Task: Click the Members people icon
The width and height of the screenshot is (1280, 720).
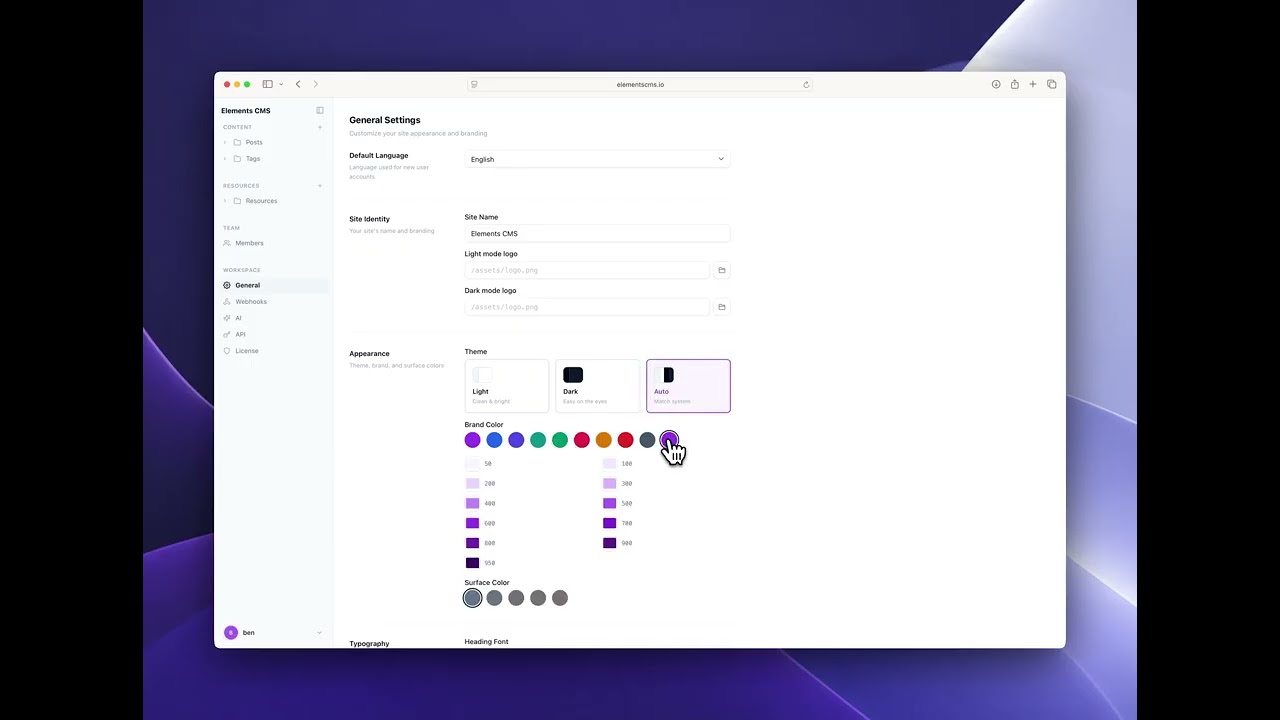Action: 227,243
